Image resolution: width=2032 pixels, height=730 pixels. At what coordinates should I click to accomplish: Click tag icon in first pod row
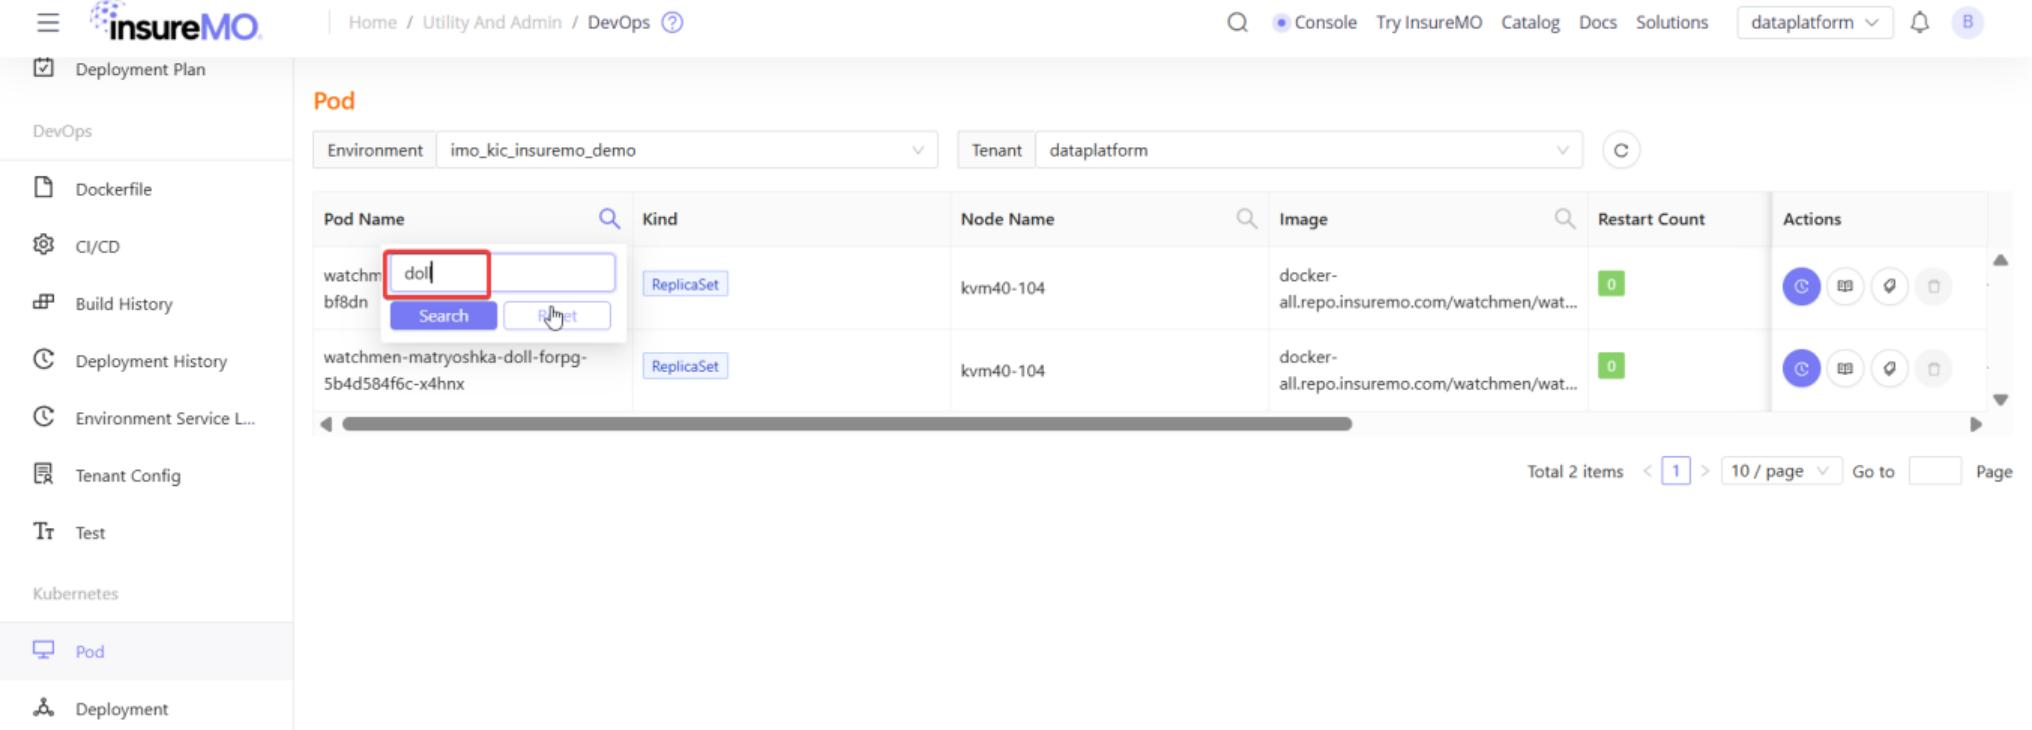1889,287
